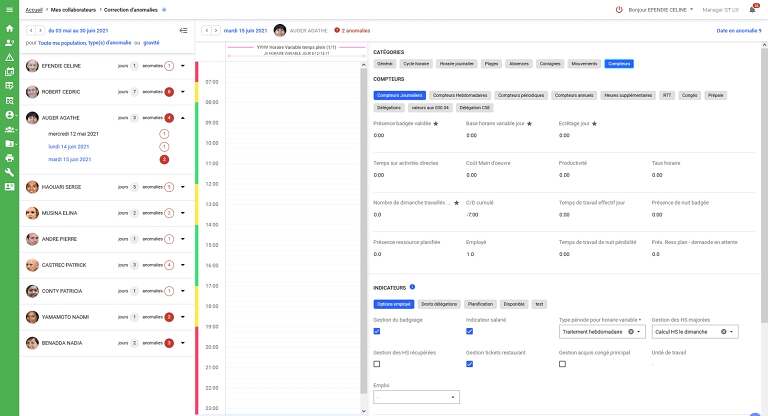Open the folder icon in sidebar
The image size is (768, 416).
pos(9,144)
